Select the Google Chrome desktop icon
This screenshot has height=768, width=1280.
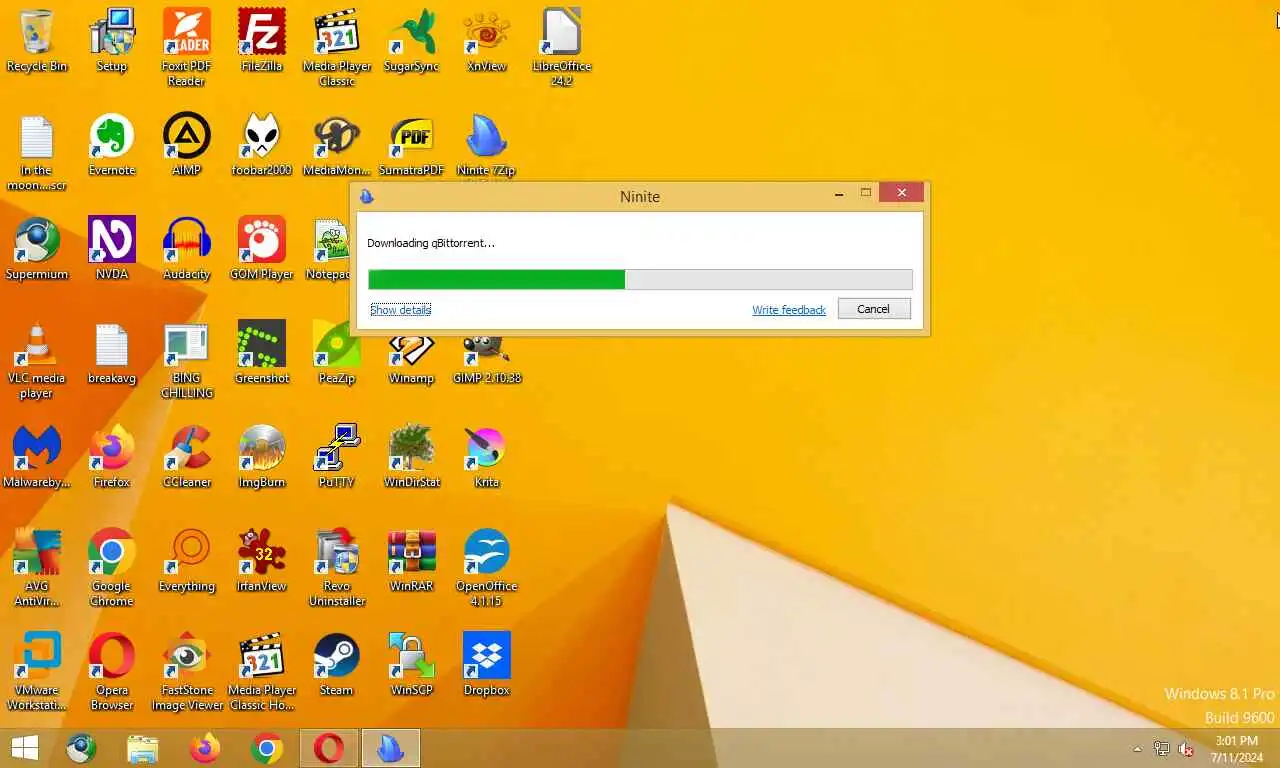(x=112, y=568)
